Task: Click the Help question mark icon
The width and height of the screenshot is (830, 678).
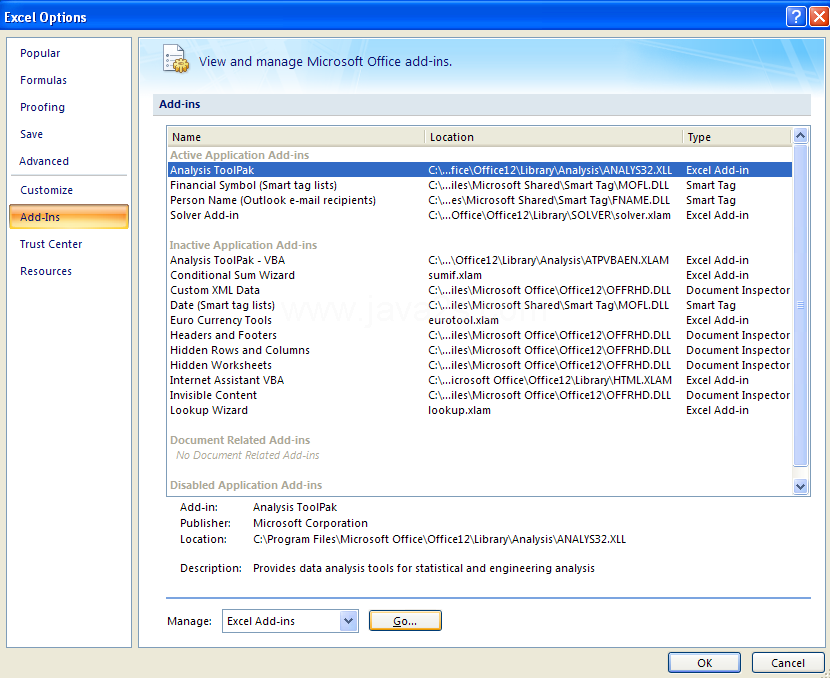Action: (x=796, y=17)
